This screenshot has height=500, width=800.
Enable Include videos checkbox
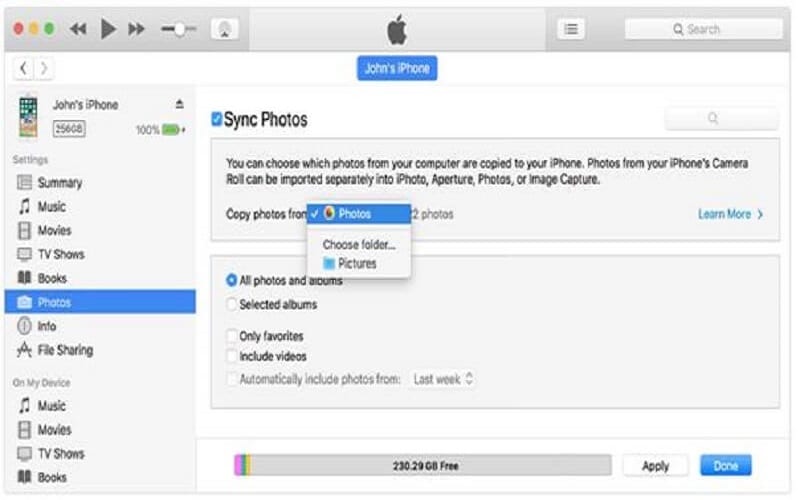232,356
